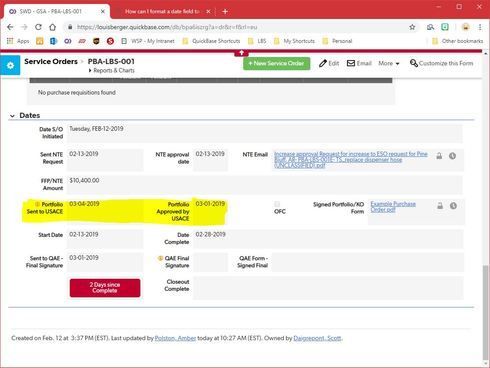Click info icon beside Portfolio Sent to USACE

click(37, 204)
